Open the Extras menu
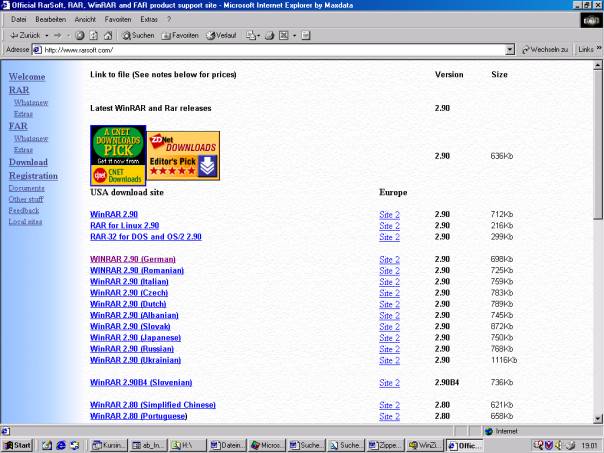 (149, 19)
